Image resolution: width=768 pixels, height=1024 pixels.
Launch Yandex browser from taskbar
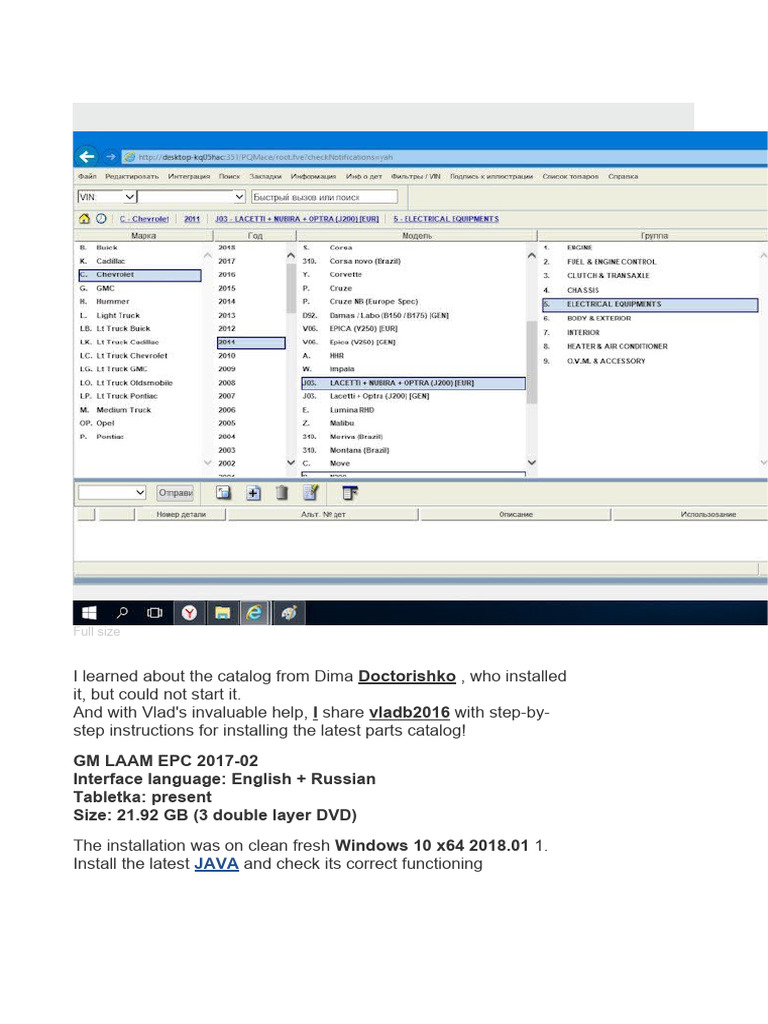pyautogui.click(x=188, y=613)
